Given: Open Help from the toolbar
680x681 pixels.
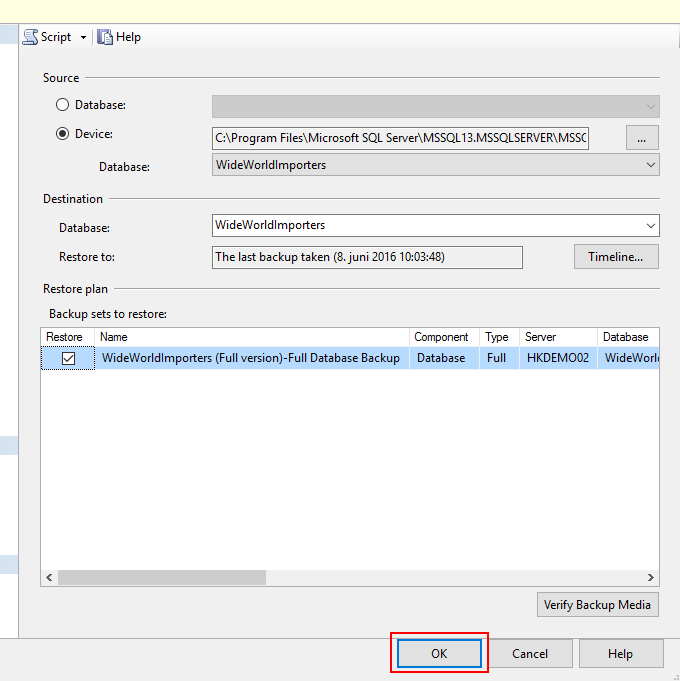Looking at the screenshot, I should [x=119, y=37].
